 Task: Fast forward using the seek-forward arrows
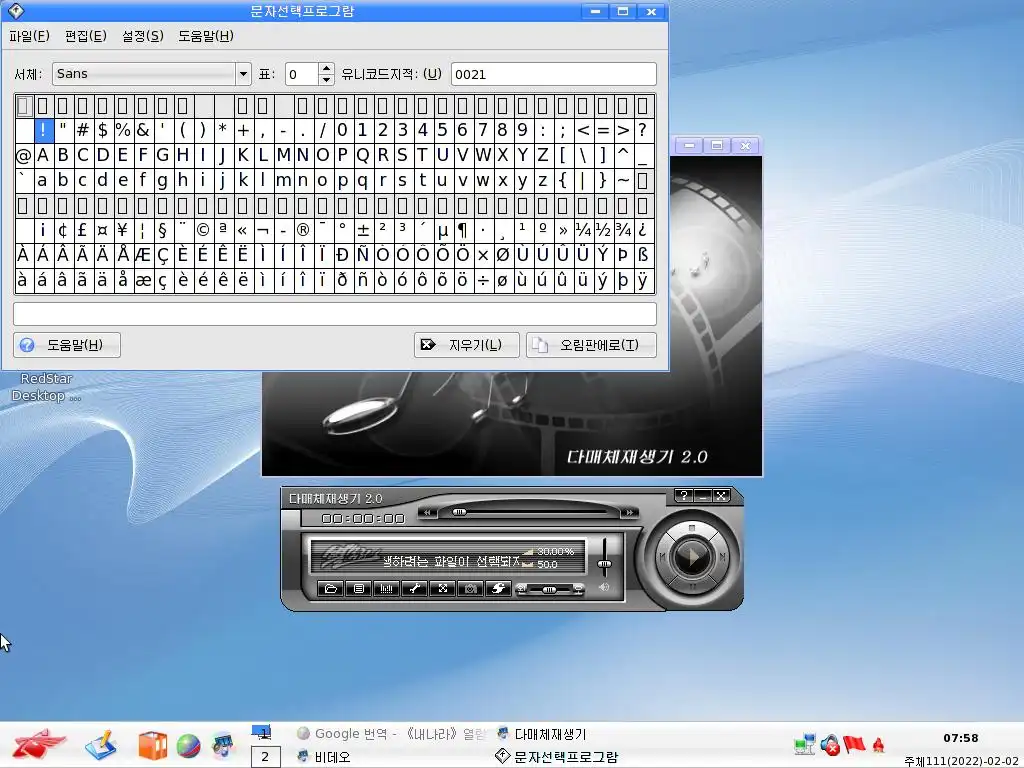(630, 513)
